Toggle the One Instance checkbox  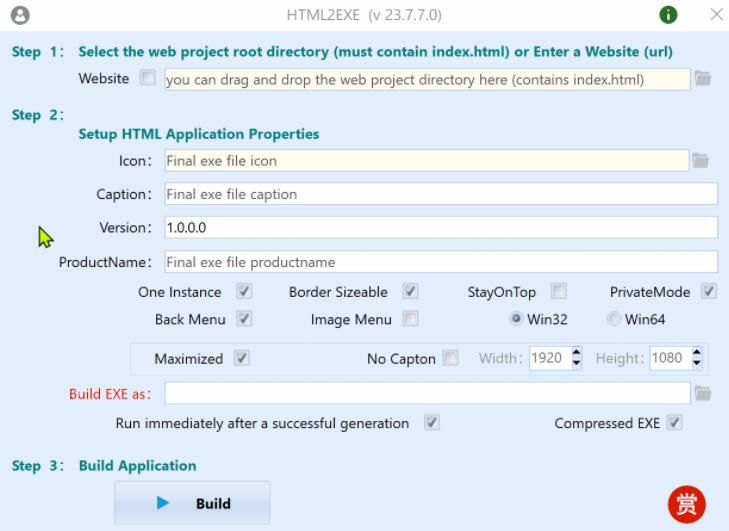(x=244, y=292)
